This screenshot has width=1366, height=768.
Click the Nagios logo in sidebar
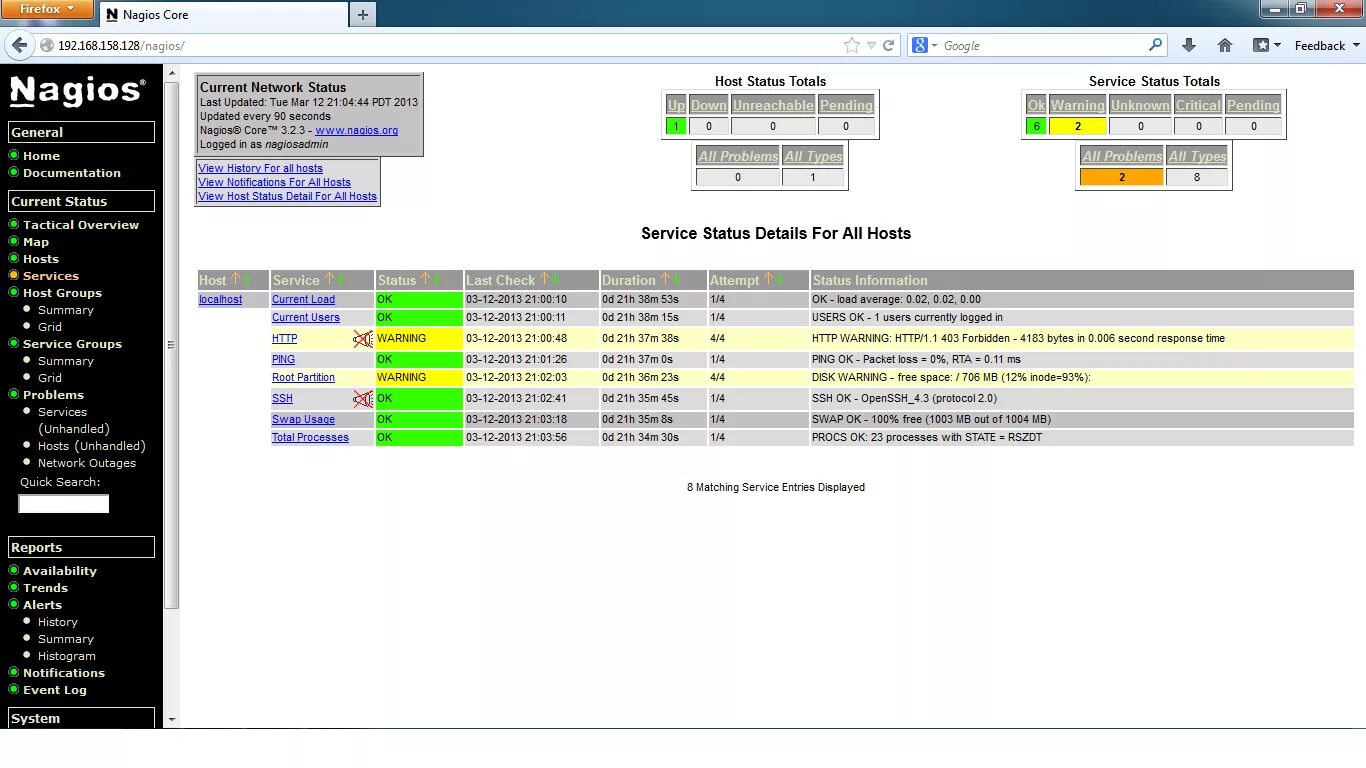tap(78, 91)
